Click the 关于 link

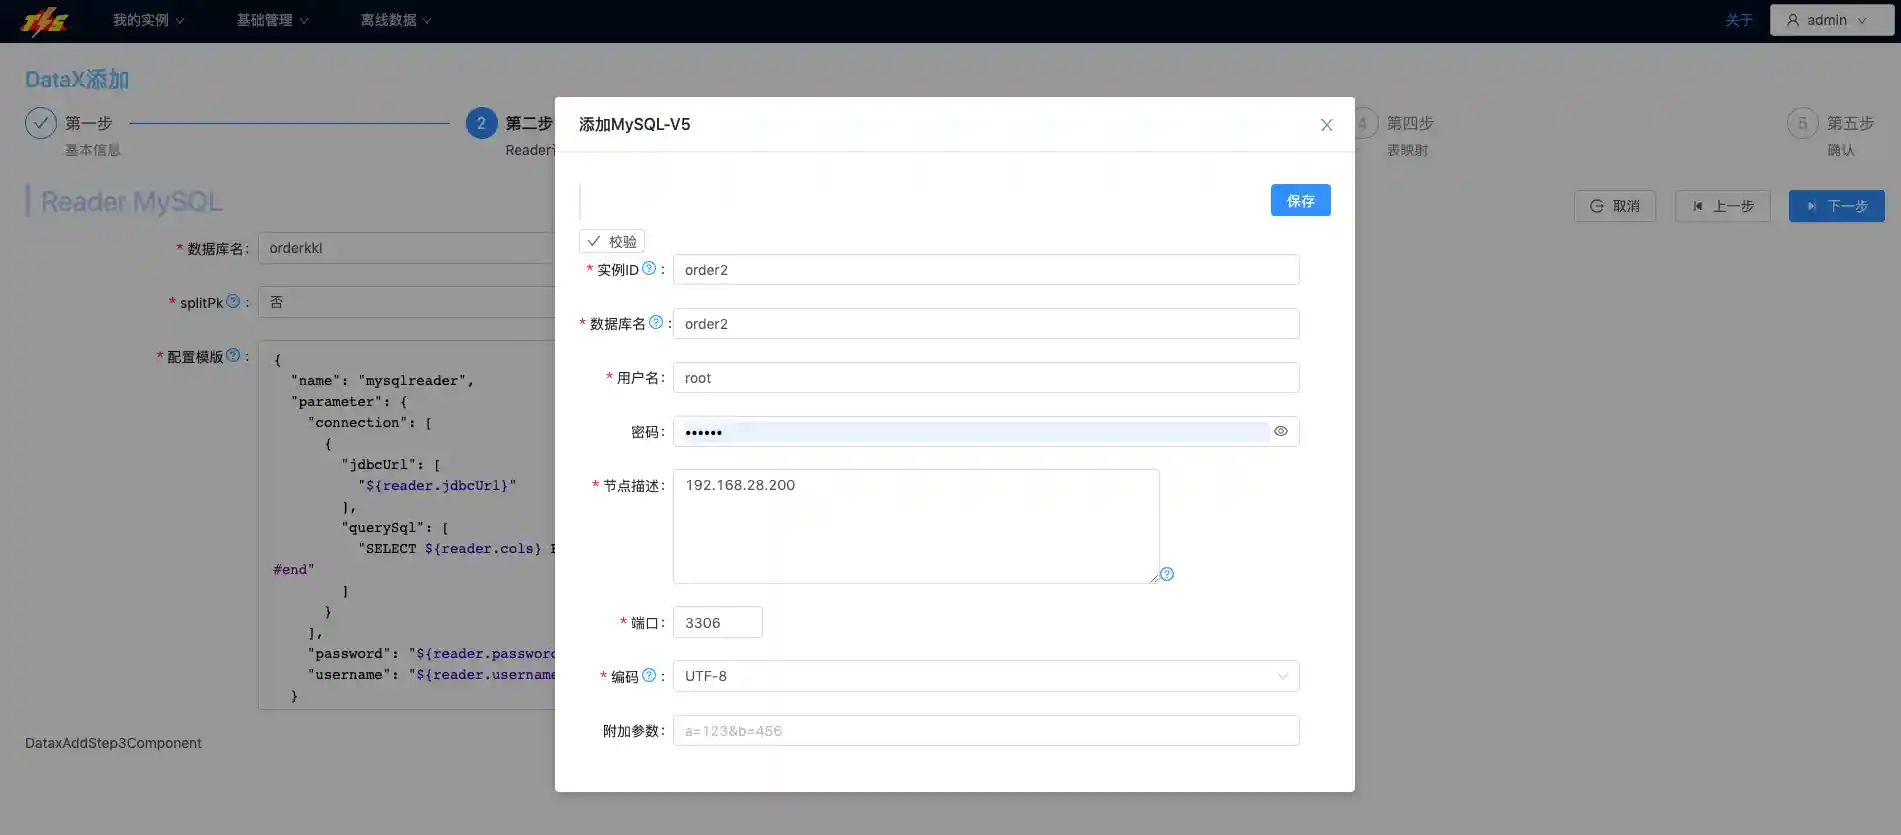pyautogui.click(x=1738, y=20)
